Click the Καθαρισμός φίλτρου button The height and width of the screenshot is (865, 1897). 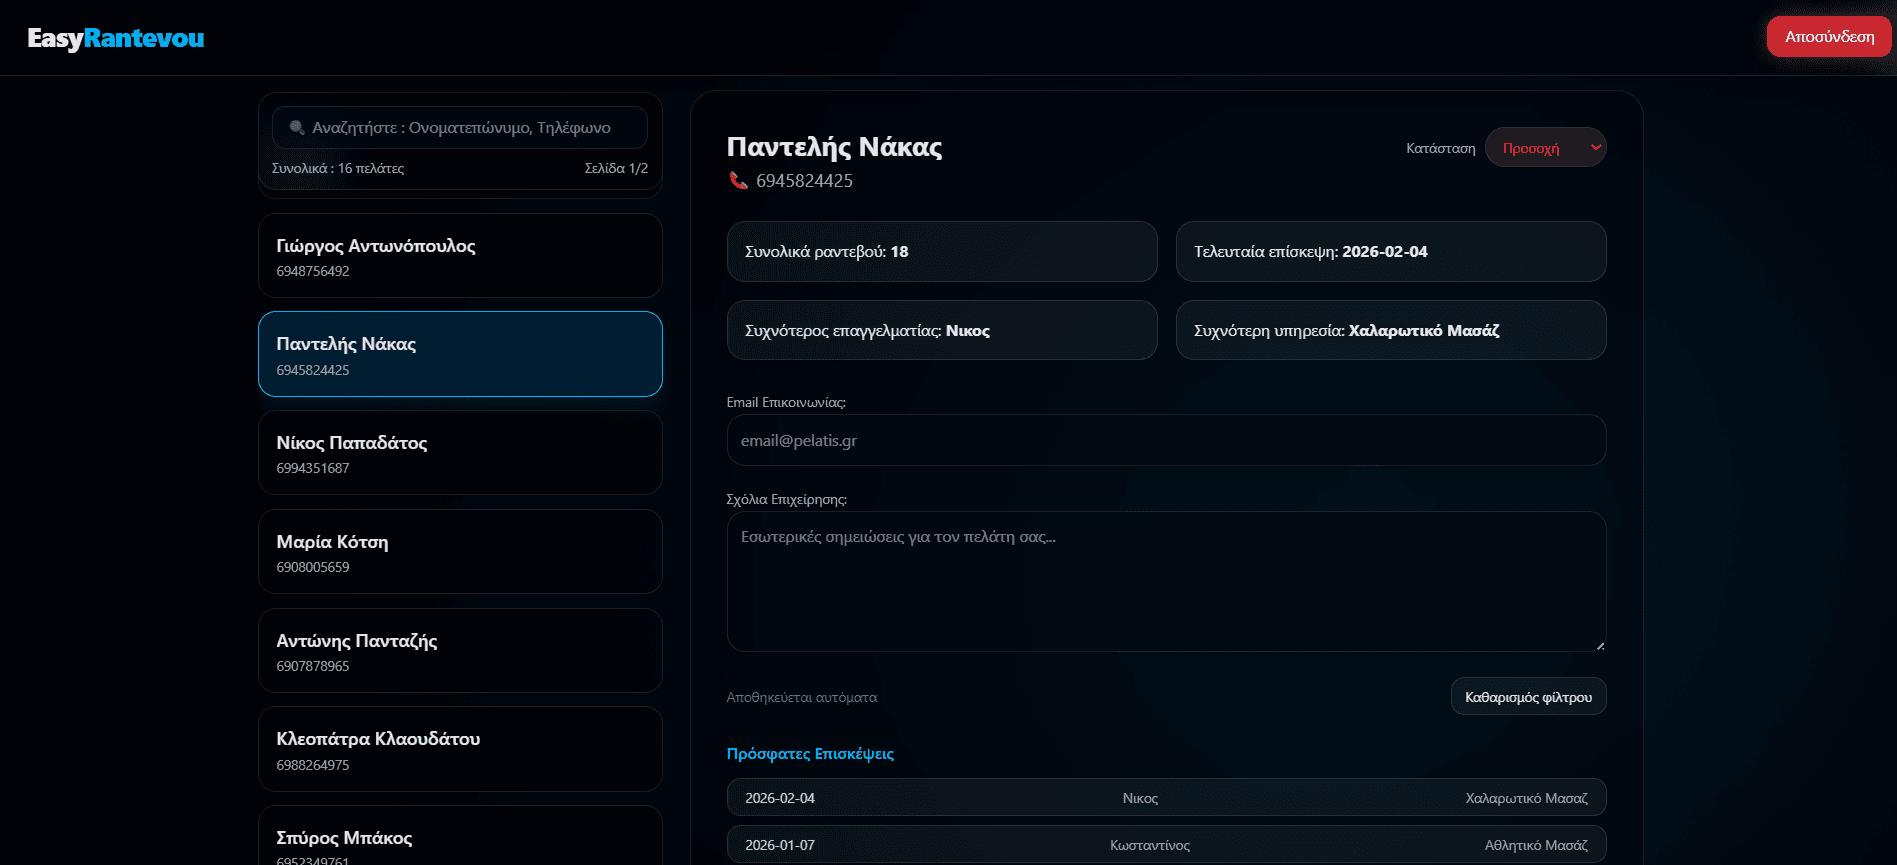tap(1527, 697)
